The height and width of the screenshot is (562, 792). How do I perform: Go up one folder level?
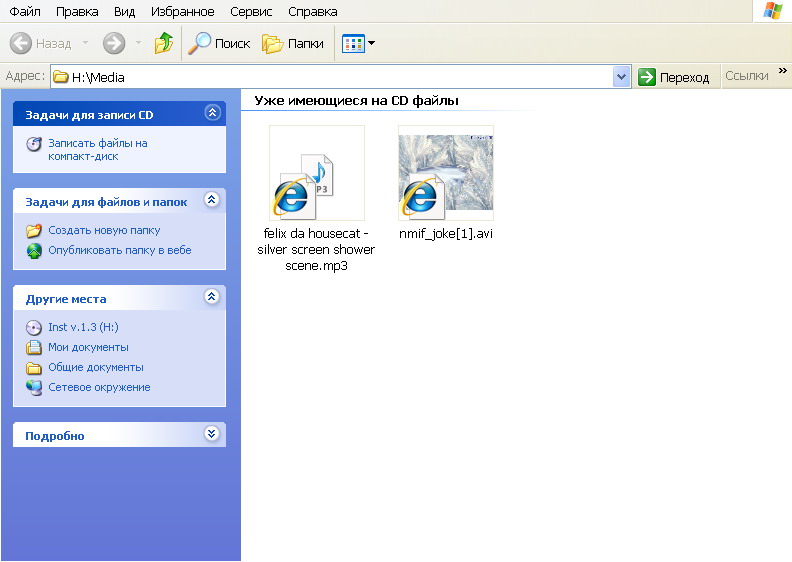point(164,44)
